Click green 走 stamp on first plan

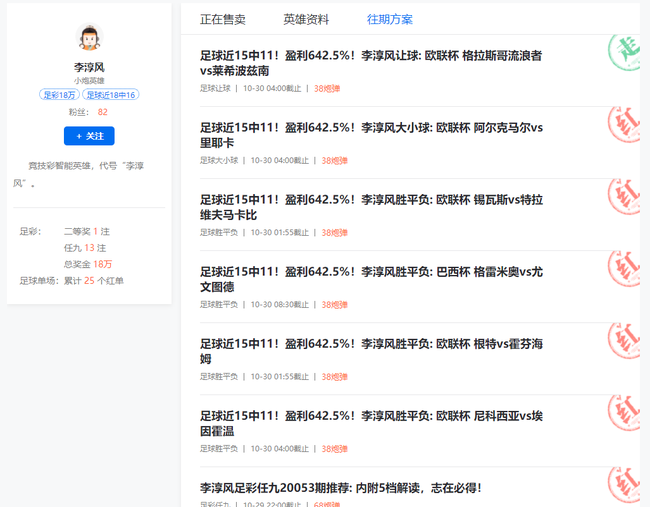624,52
